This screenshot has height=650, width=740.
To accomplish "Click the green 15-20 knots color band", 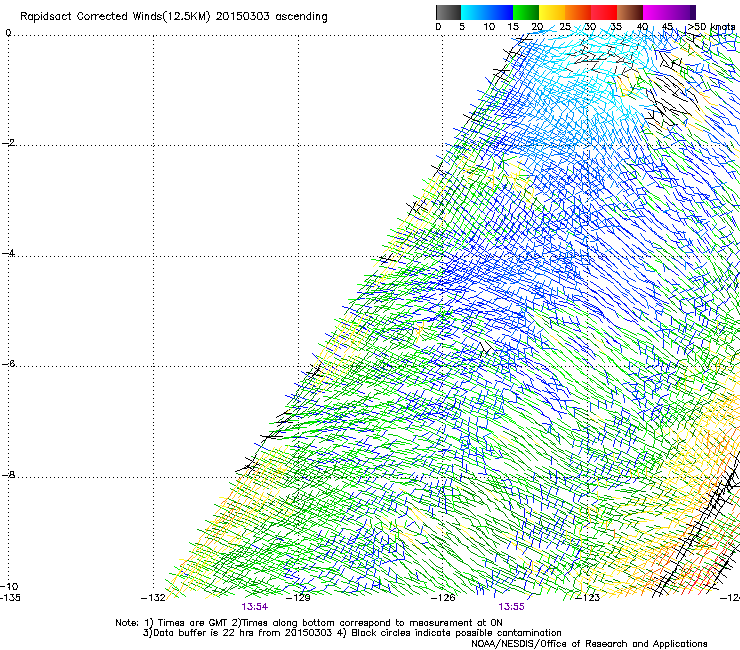I will coord(526,12).
